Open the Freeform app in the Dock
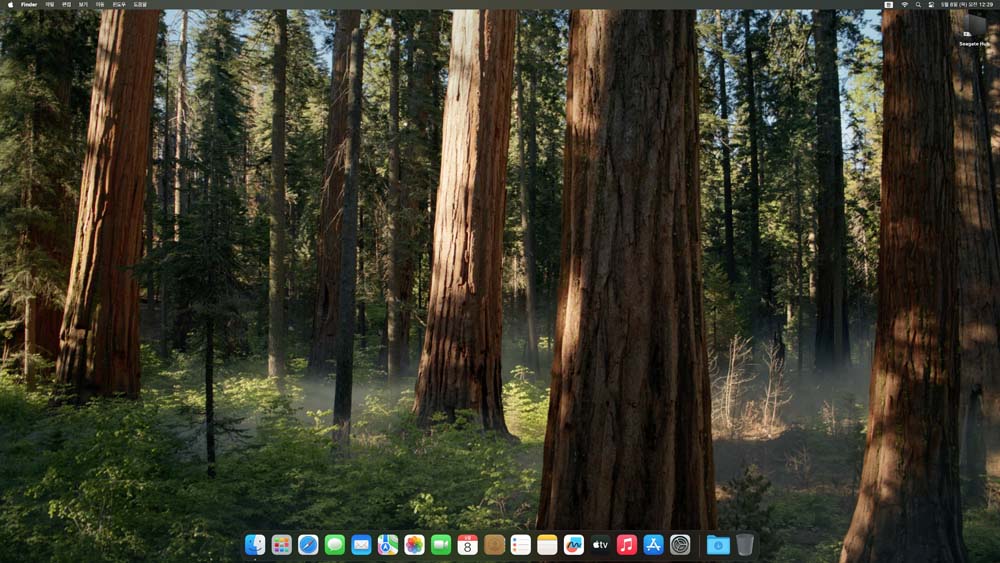 pyautogui.click(x=574, y=545)
